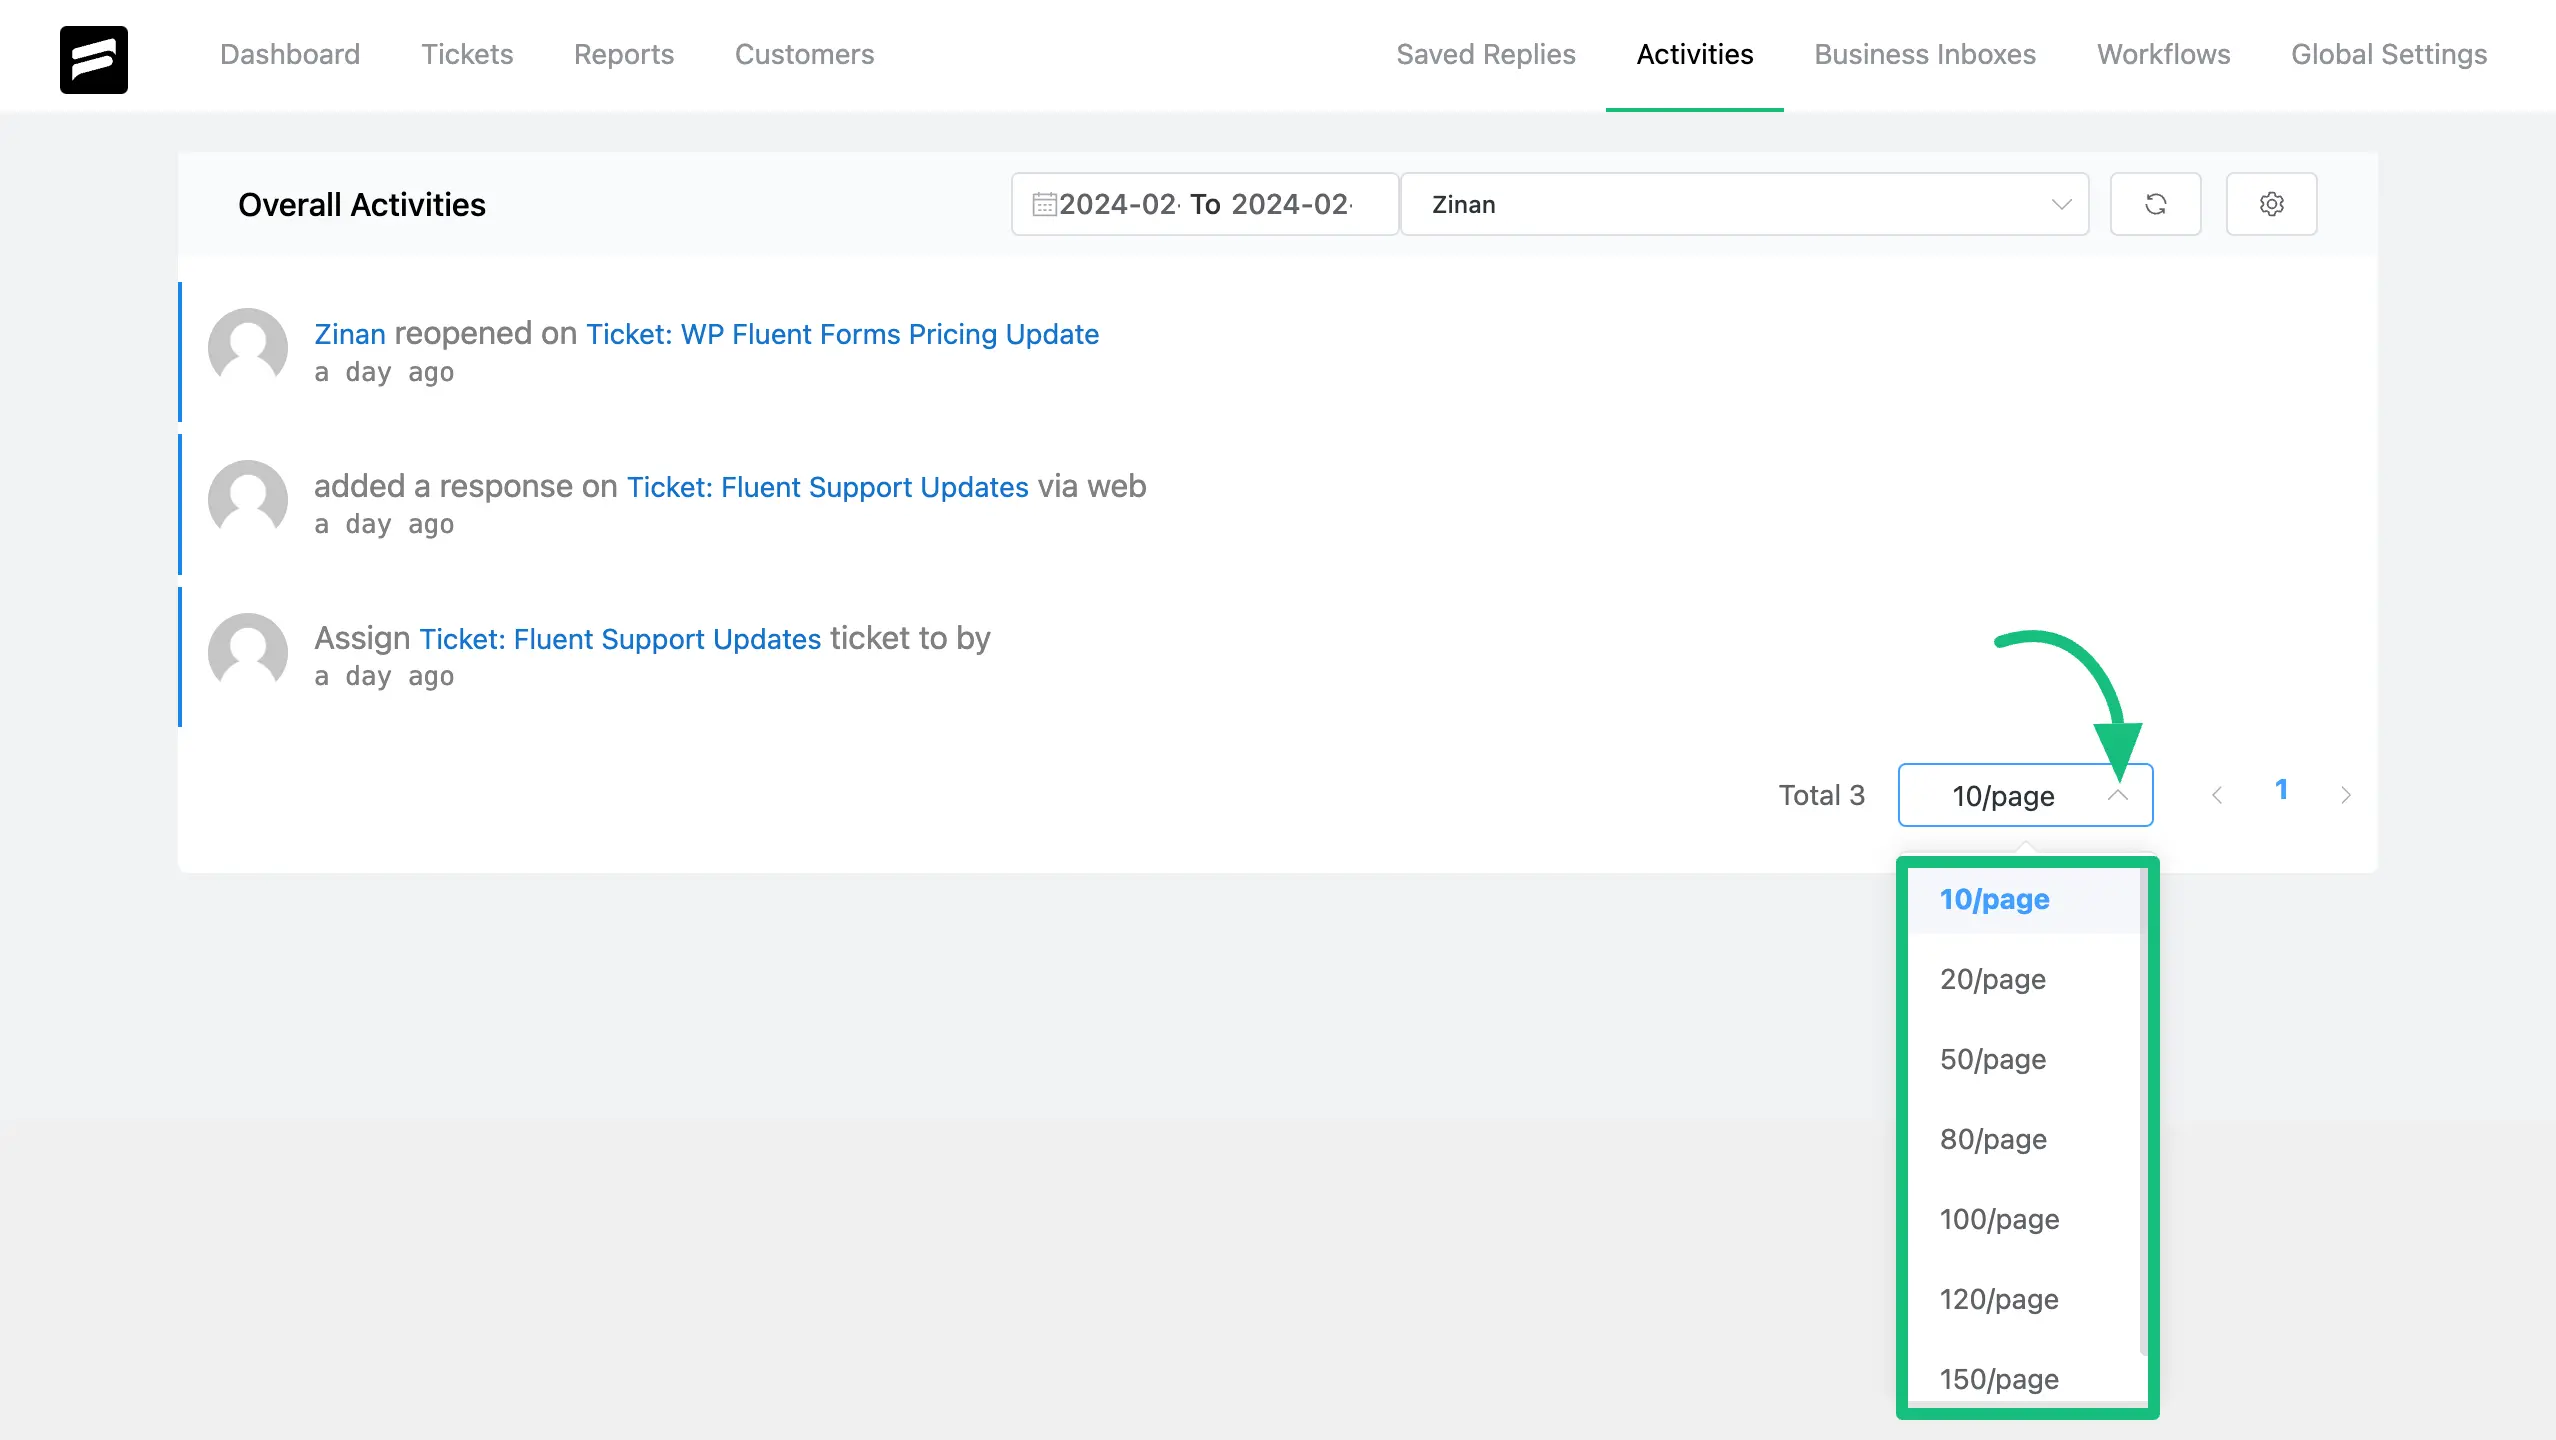Image resolution: width=2556 pixels, height=1440 pixels.
Task: Open the Dashboard menu
Action: (x=290, y=54)
